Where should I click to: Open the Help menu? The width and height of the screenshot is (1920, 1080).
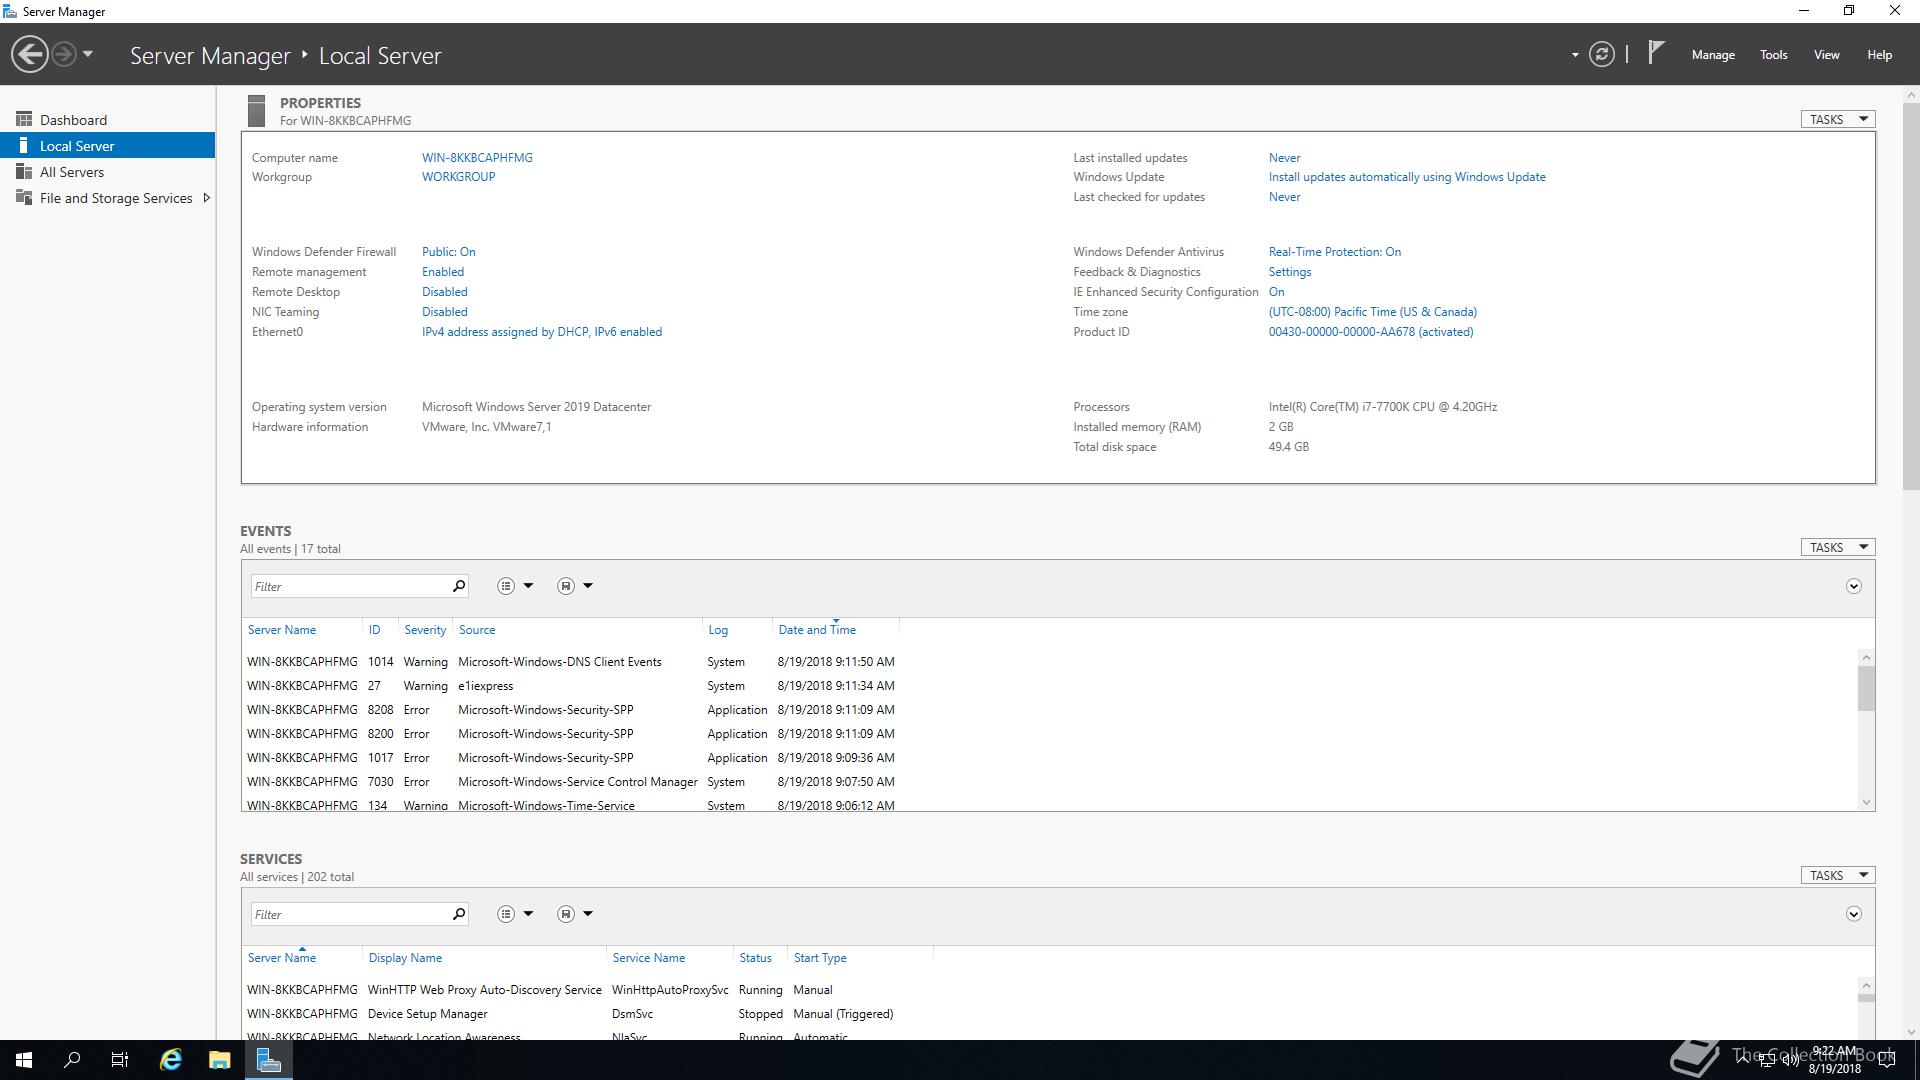coord(1879,55)
